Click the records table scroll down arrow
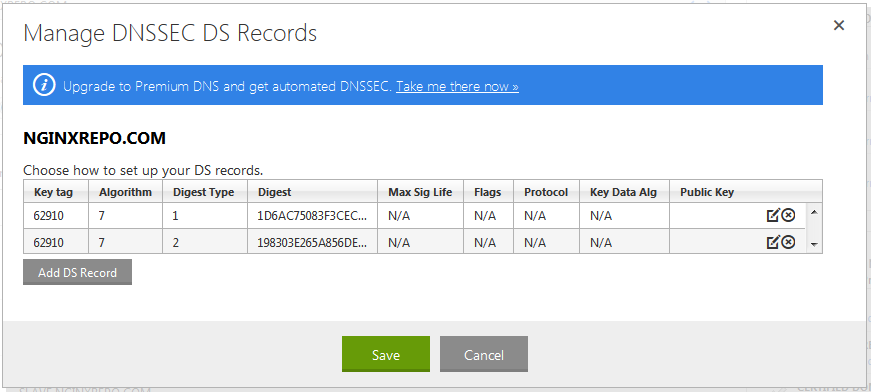Viewport: 871px width, 392px height. tap(814, 244)
